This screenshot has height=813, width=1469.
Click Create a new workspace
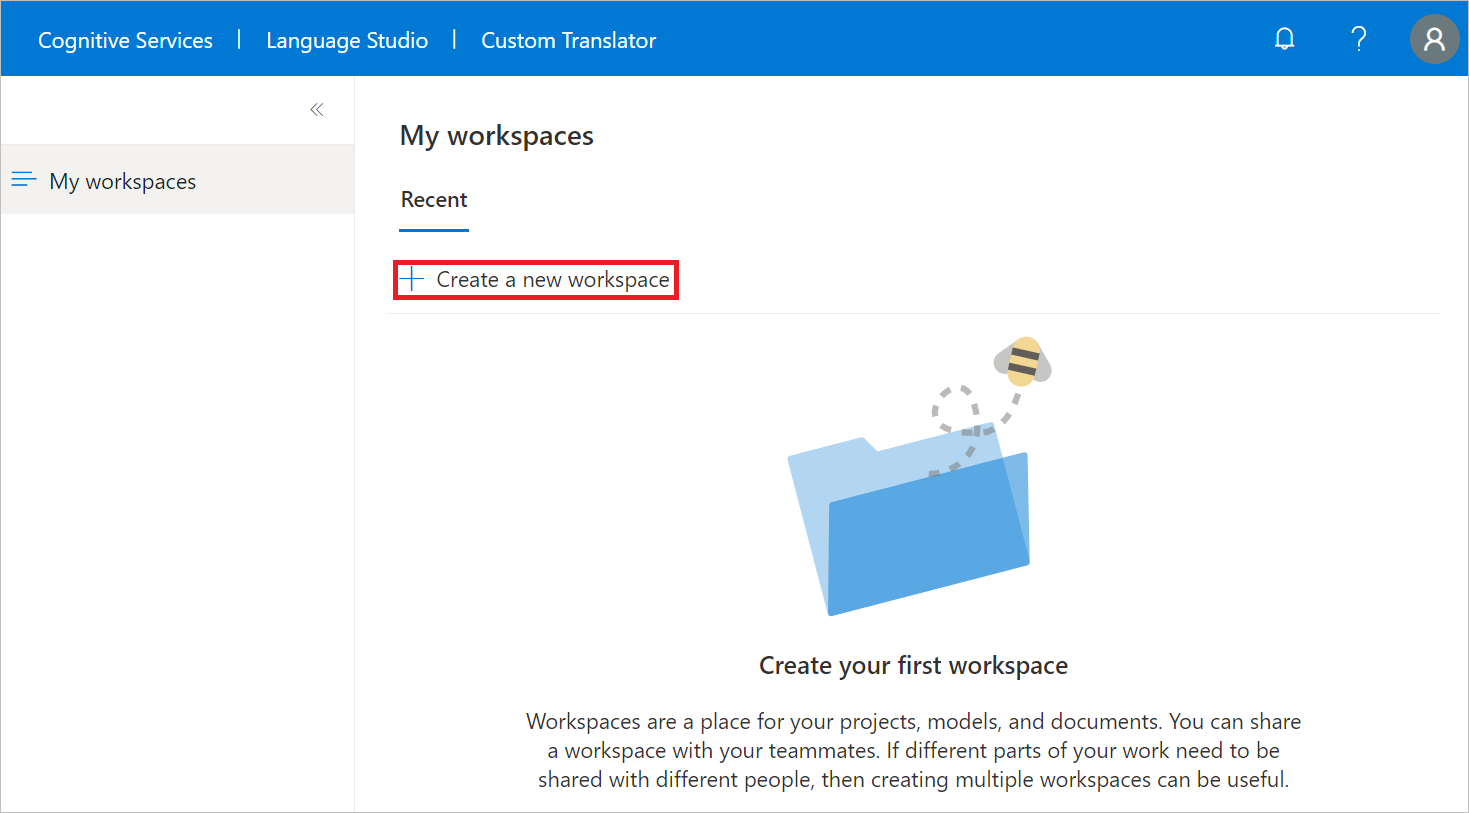[552, 279]
